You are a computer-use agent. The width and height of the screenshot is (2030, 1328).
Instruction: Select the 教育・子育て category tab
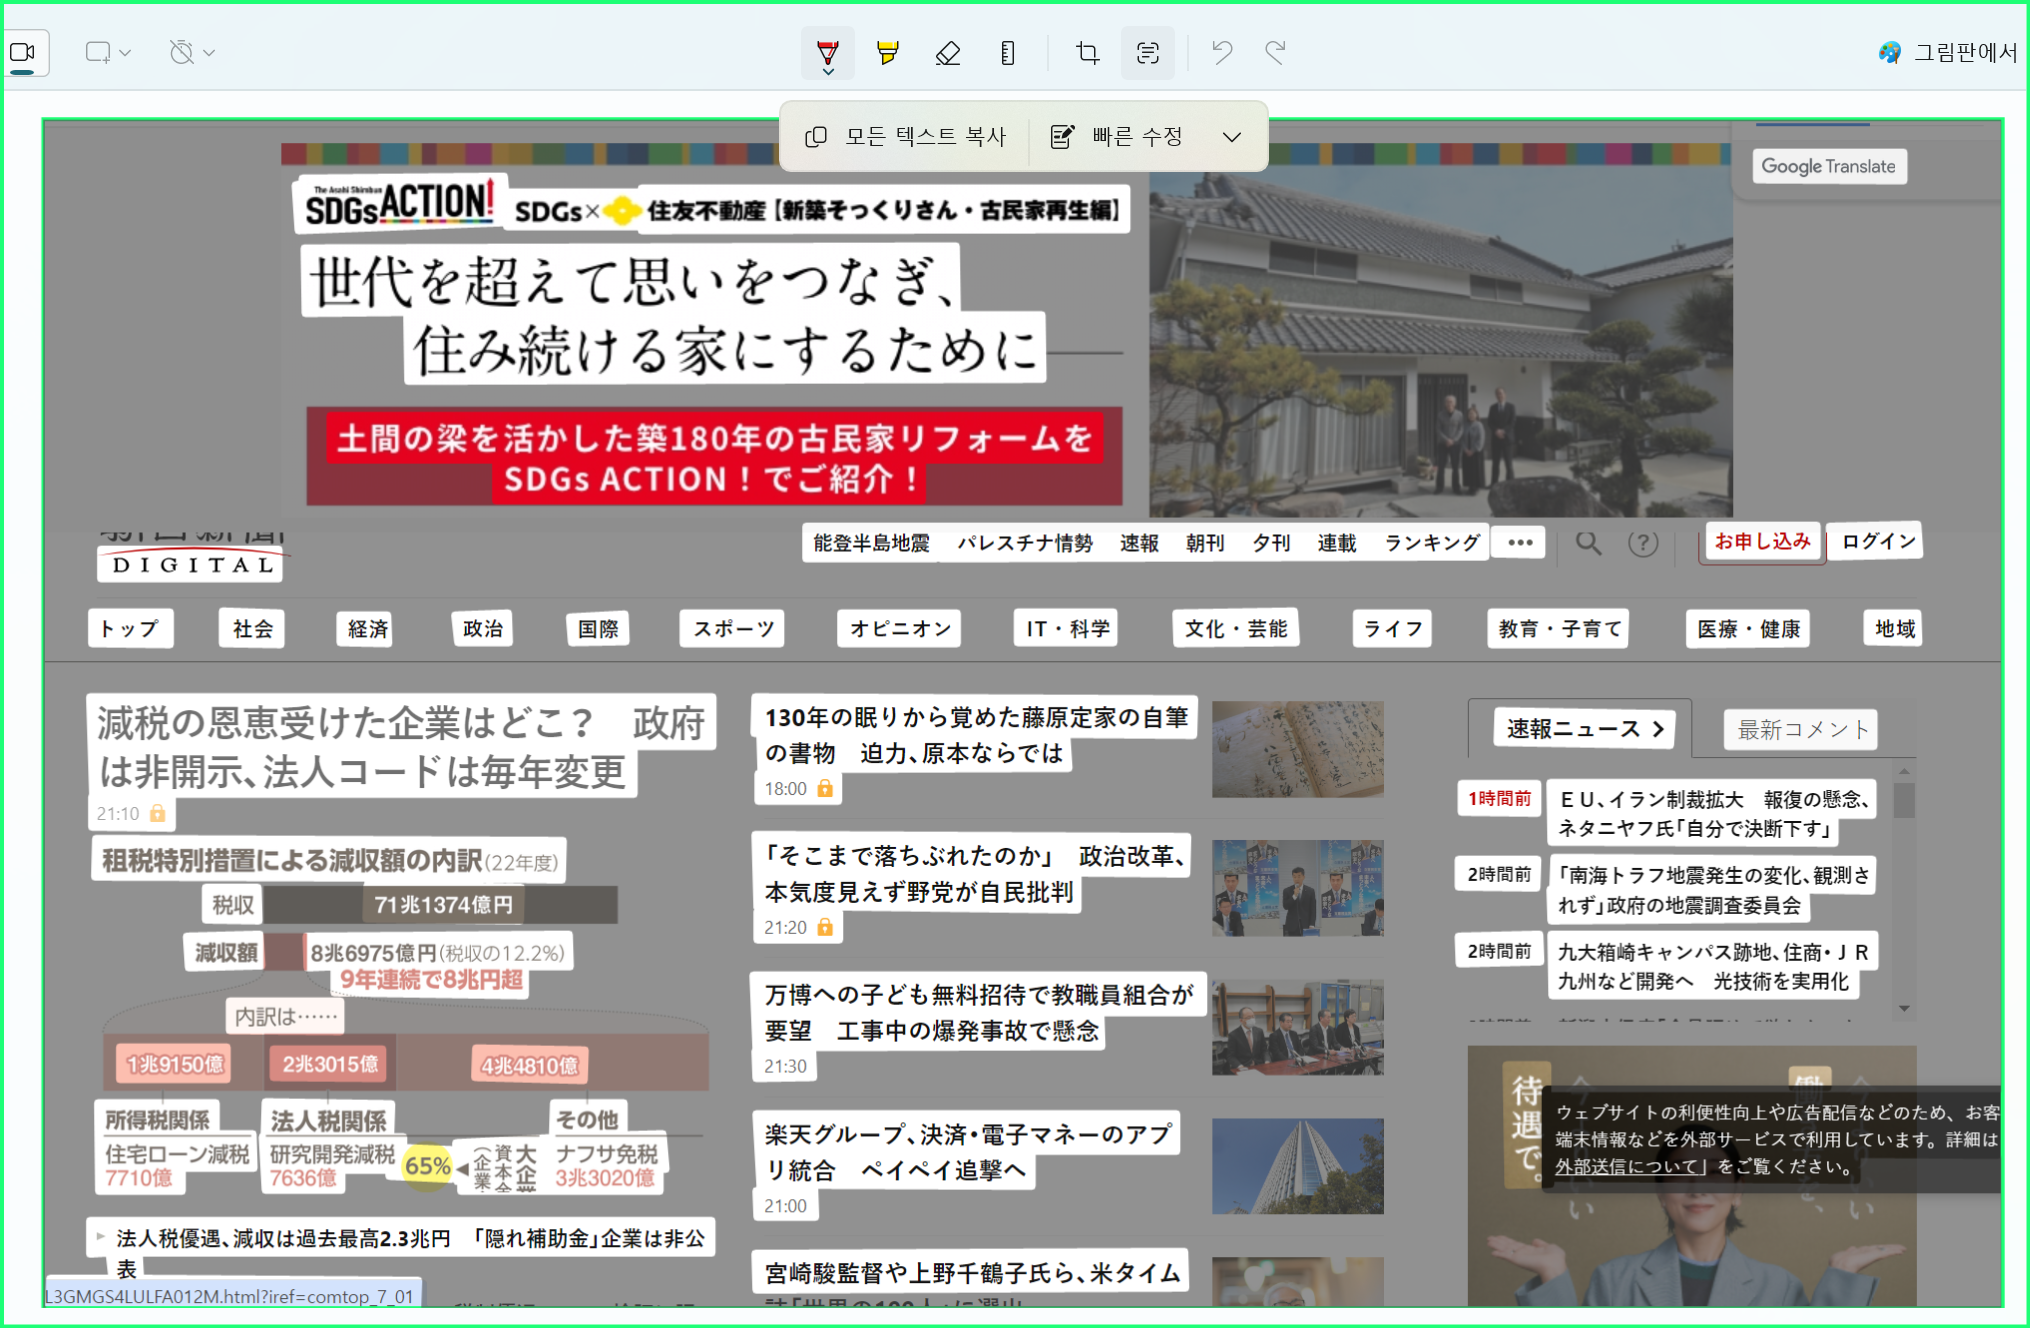click(x=1559, y=629)
